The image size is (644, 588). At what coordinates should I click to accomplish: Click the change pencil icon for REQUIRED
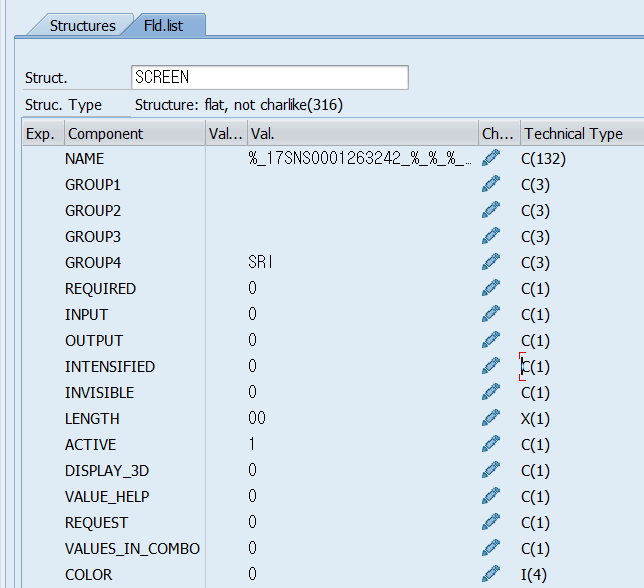point(491,288)
